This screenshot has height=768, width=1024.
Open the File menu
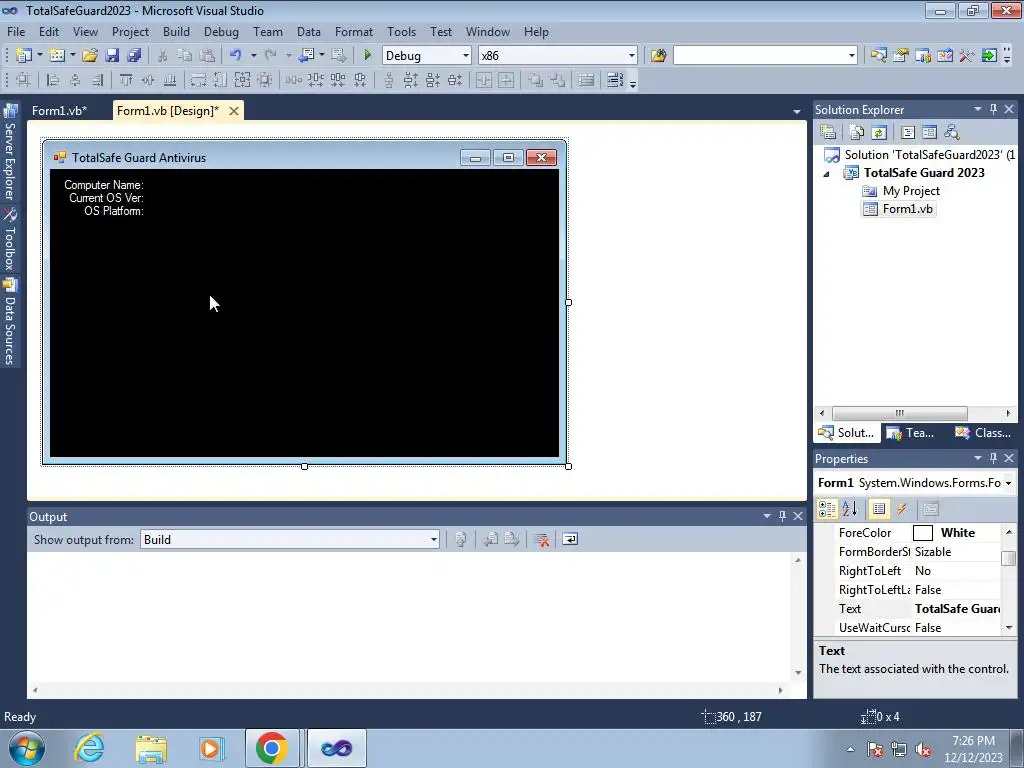(x=16, y=31)
